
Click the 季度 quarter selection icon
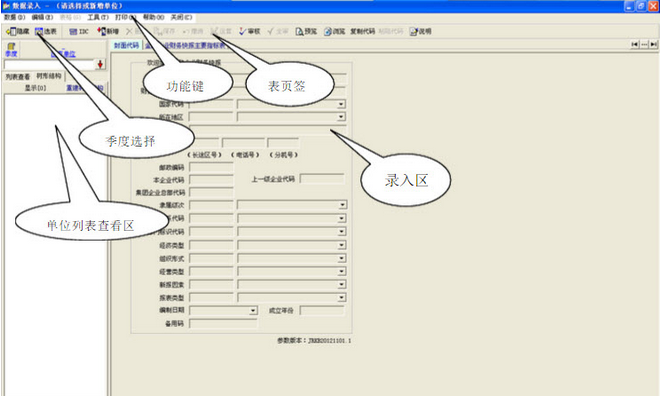(11, 50)
